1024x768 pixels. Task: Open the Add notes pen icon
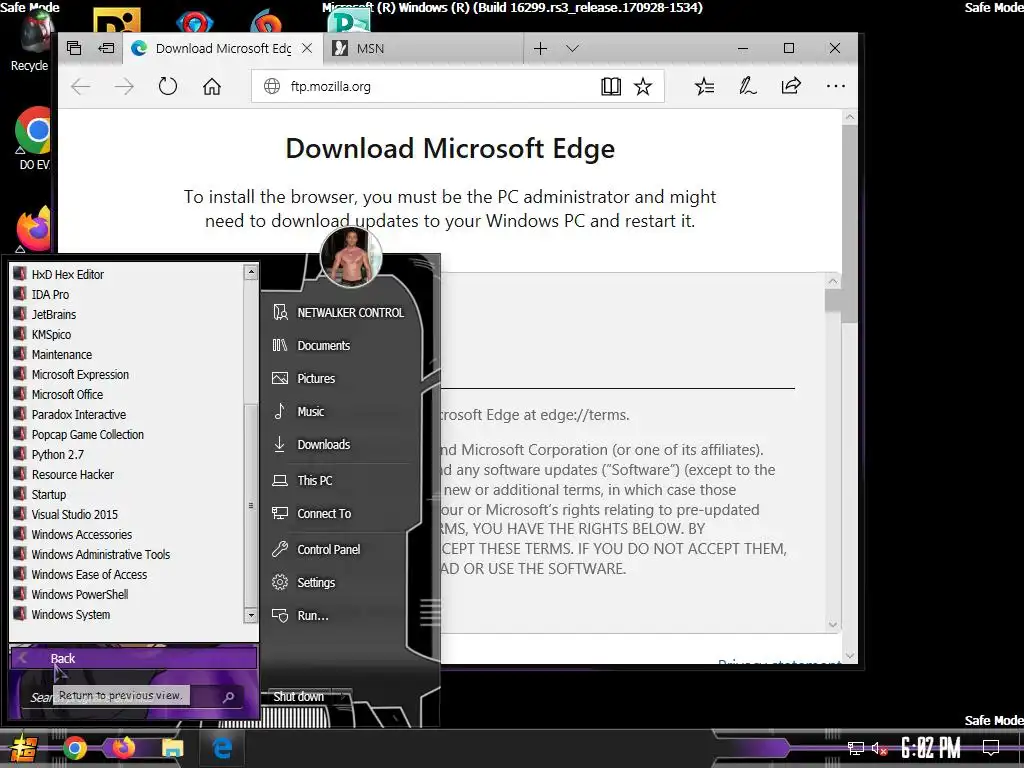pos(748,86)
